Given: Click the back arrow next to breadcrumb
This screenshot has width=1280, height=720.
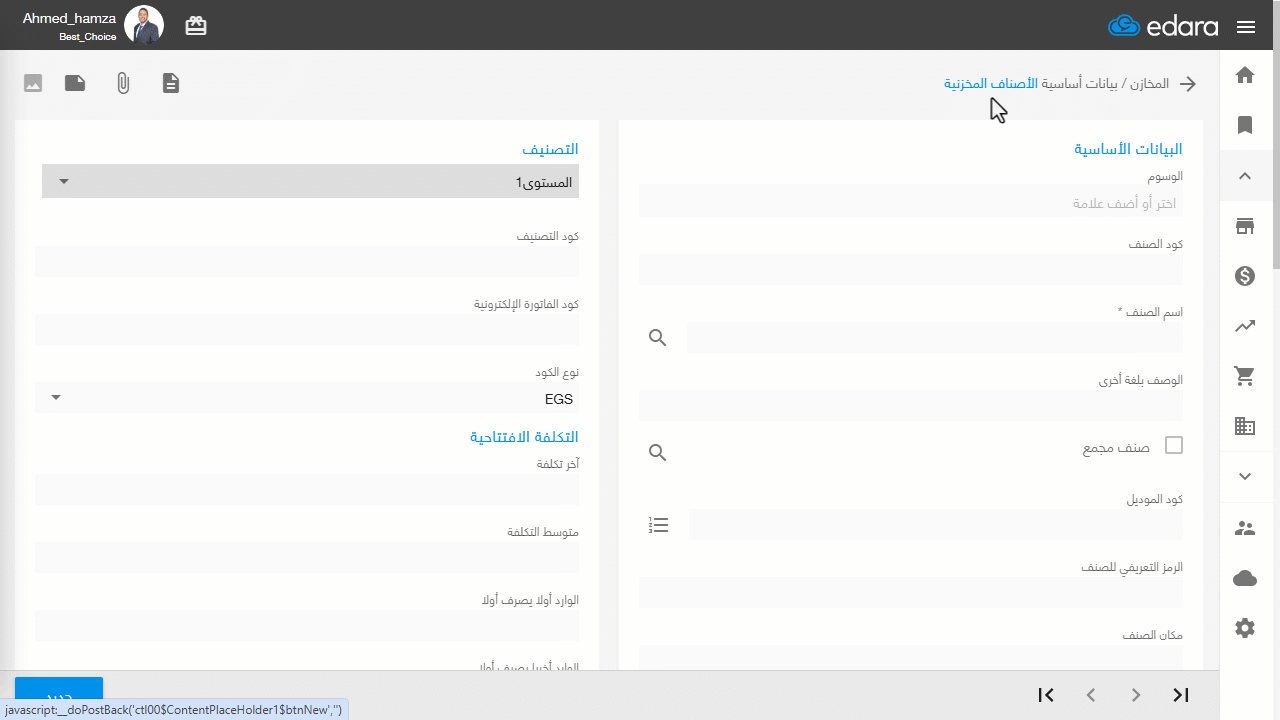Looking at the screenshot, I should [x=1188, y=84].
